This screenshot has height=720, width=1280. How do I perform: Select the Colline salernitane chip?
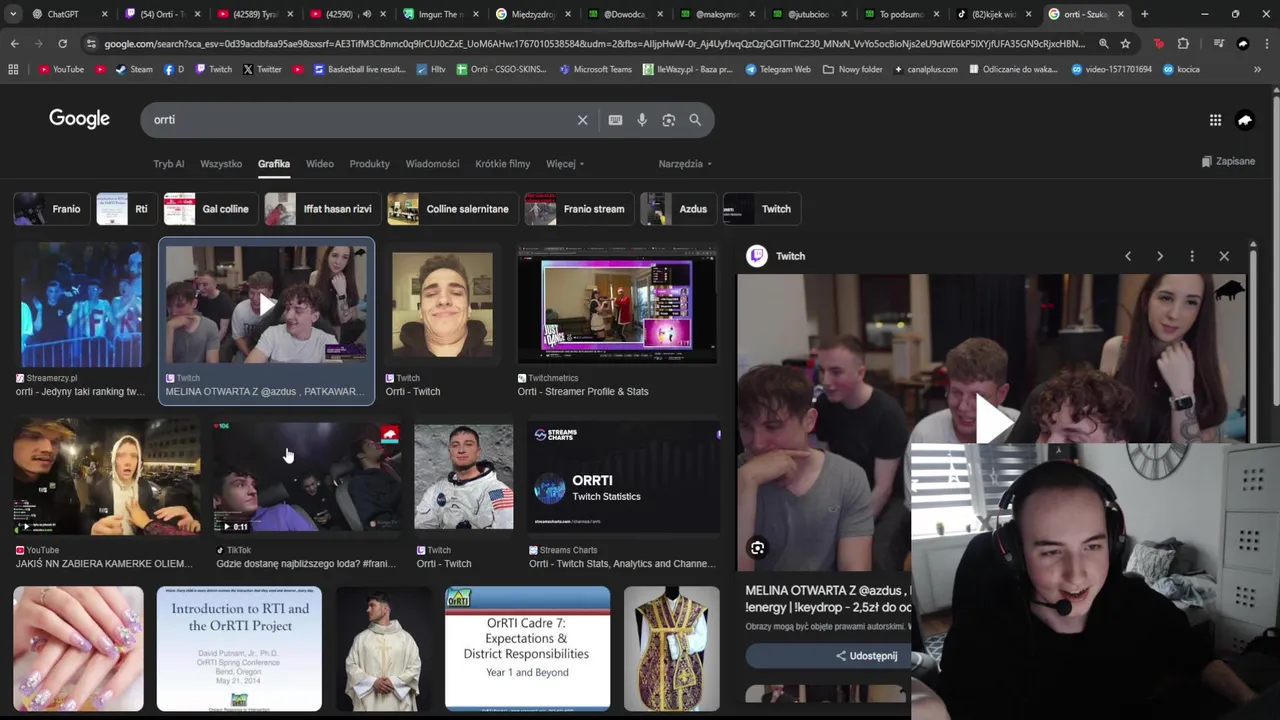pyautogui.click(x=451, y=209)
